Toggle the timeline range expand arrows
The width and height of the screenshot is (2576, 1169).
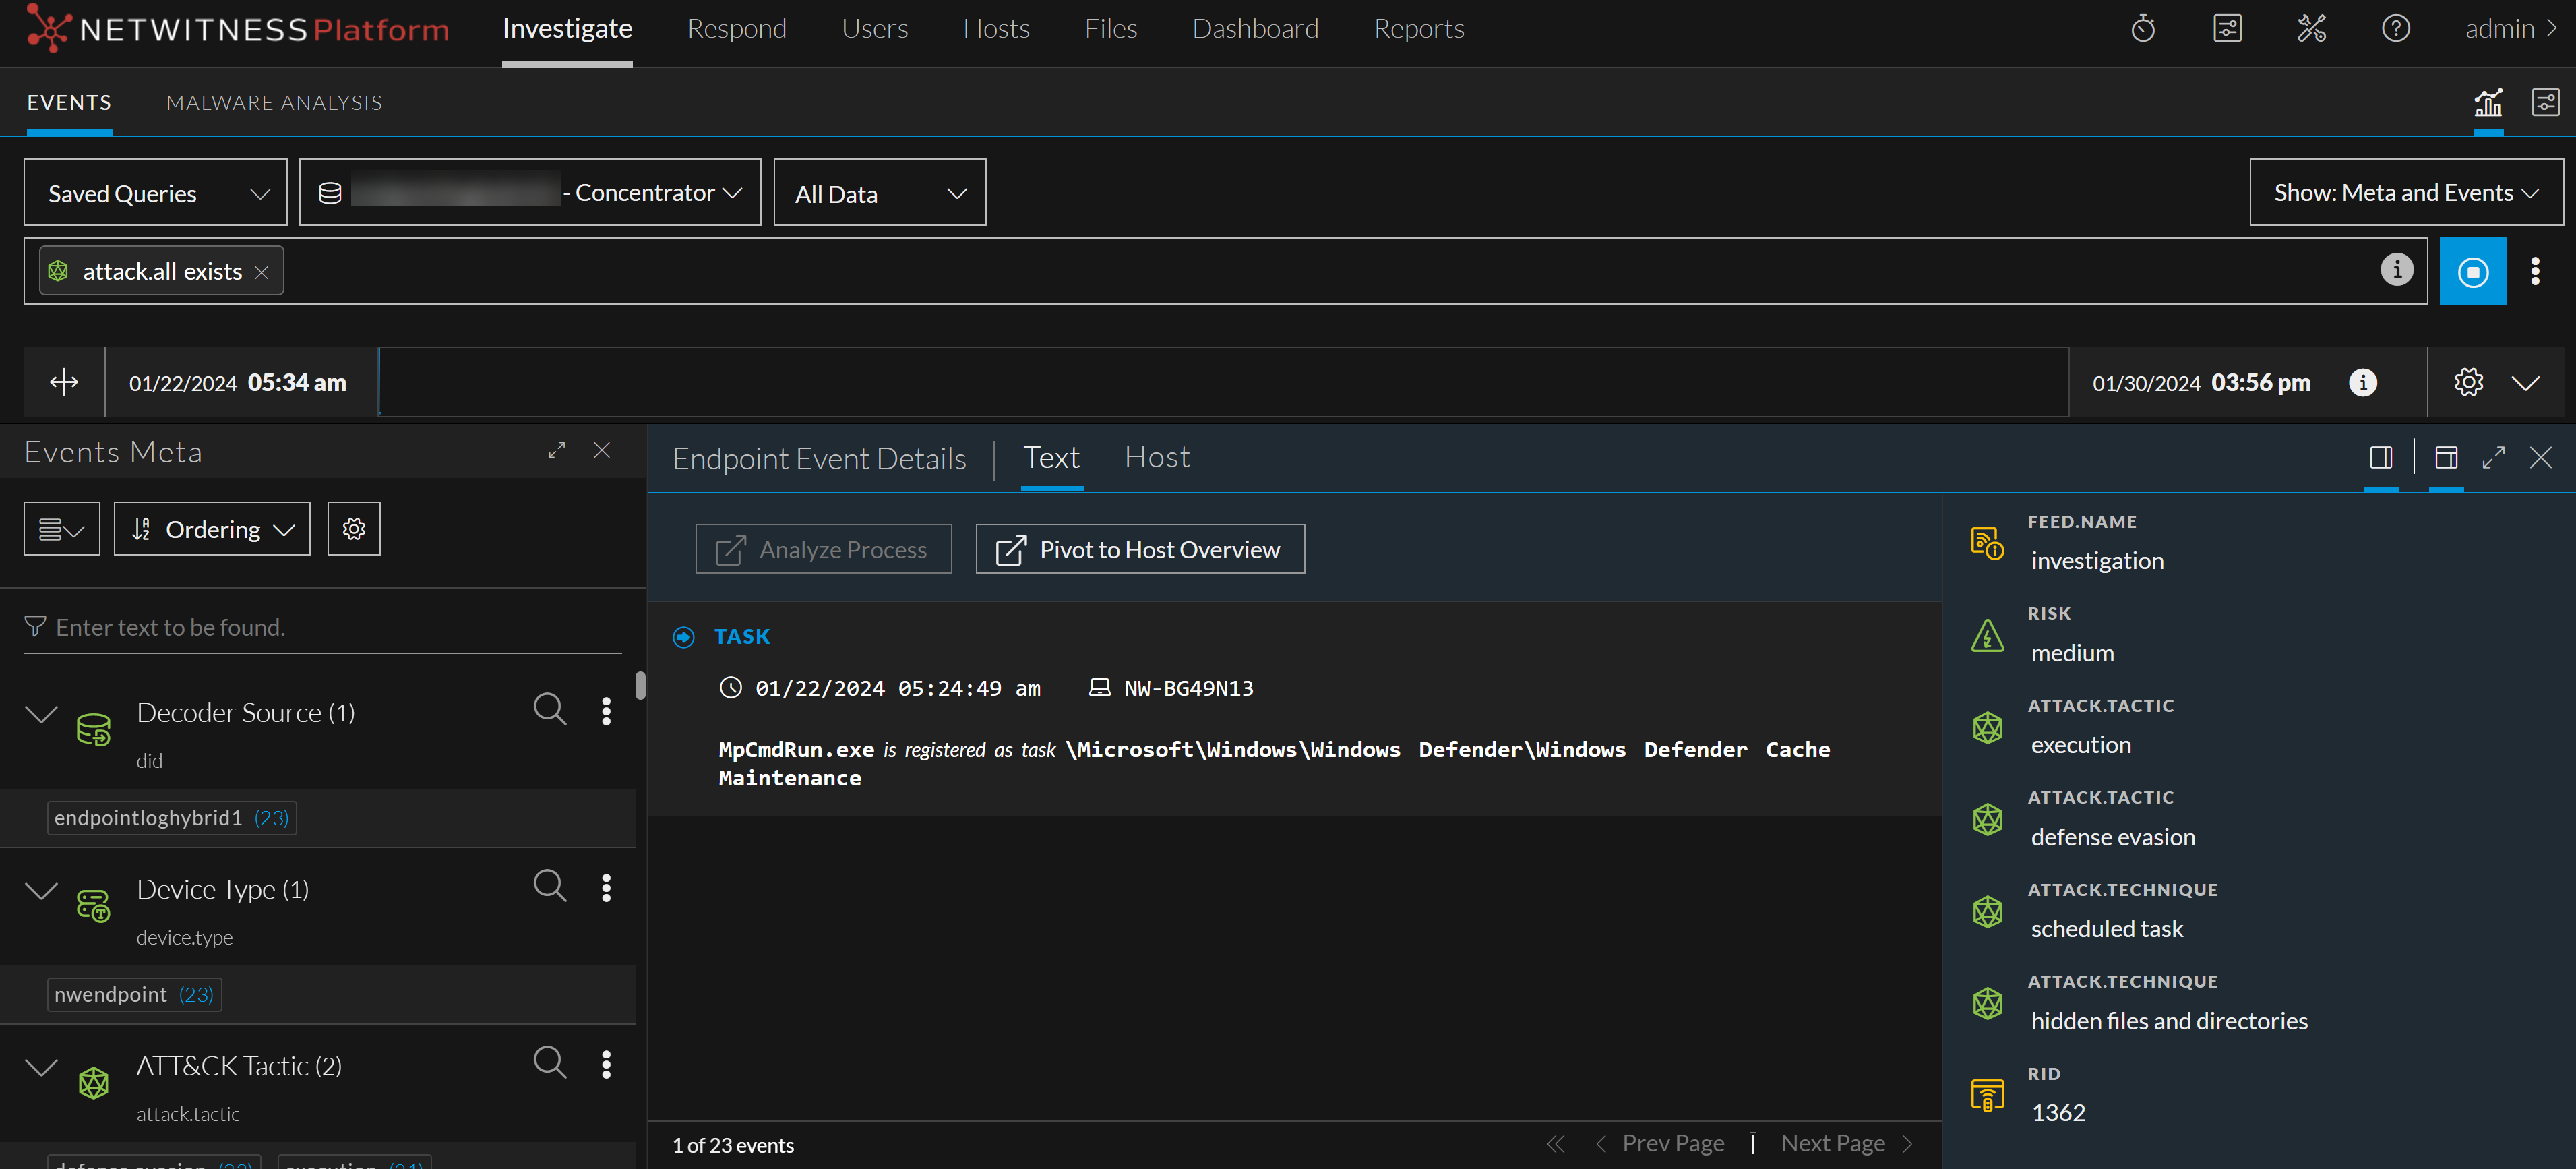click(x=64, y=382)
